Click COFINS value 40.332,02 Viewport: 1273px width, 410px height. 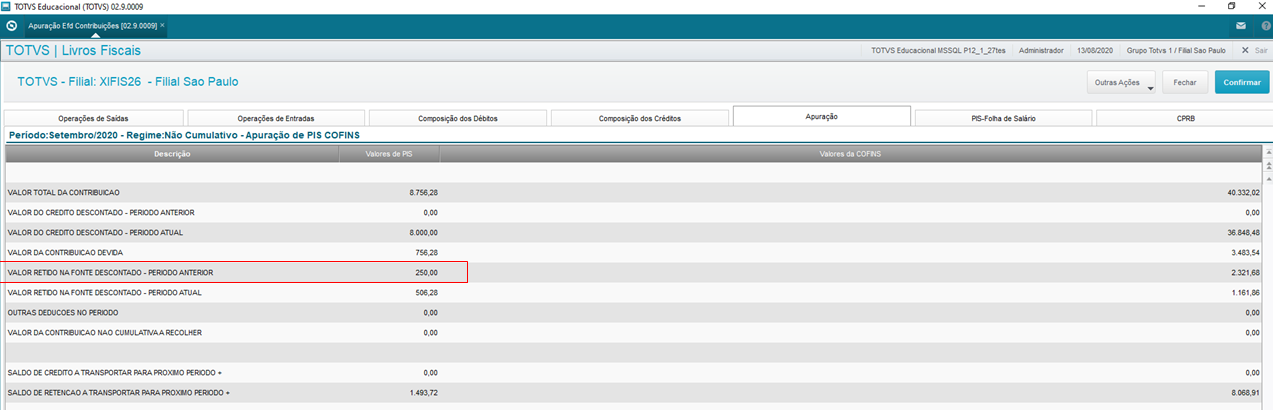coord(1243,192)
